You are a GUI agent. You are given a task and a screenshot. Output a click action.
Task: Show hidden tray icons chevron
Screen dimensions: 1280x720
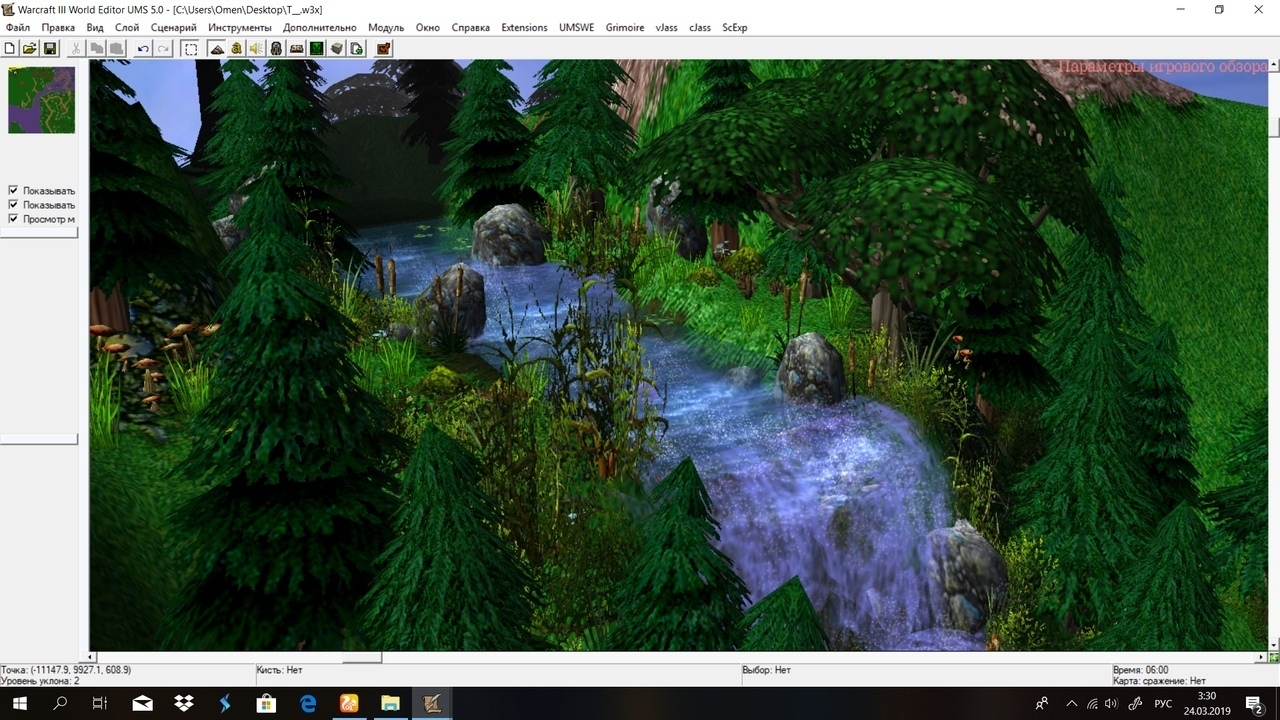tap(1072, 704)
